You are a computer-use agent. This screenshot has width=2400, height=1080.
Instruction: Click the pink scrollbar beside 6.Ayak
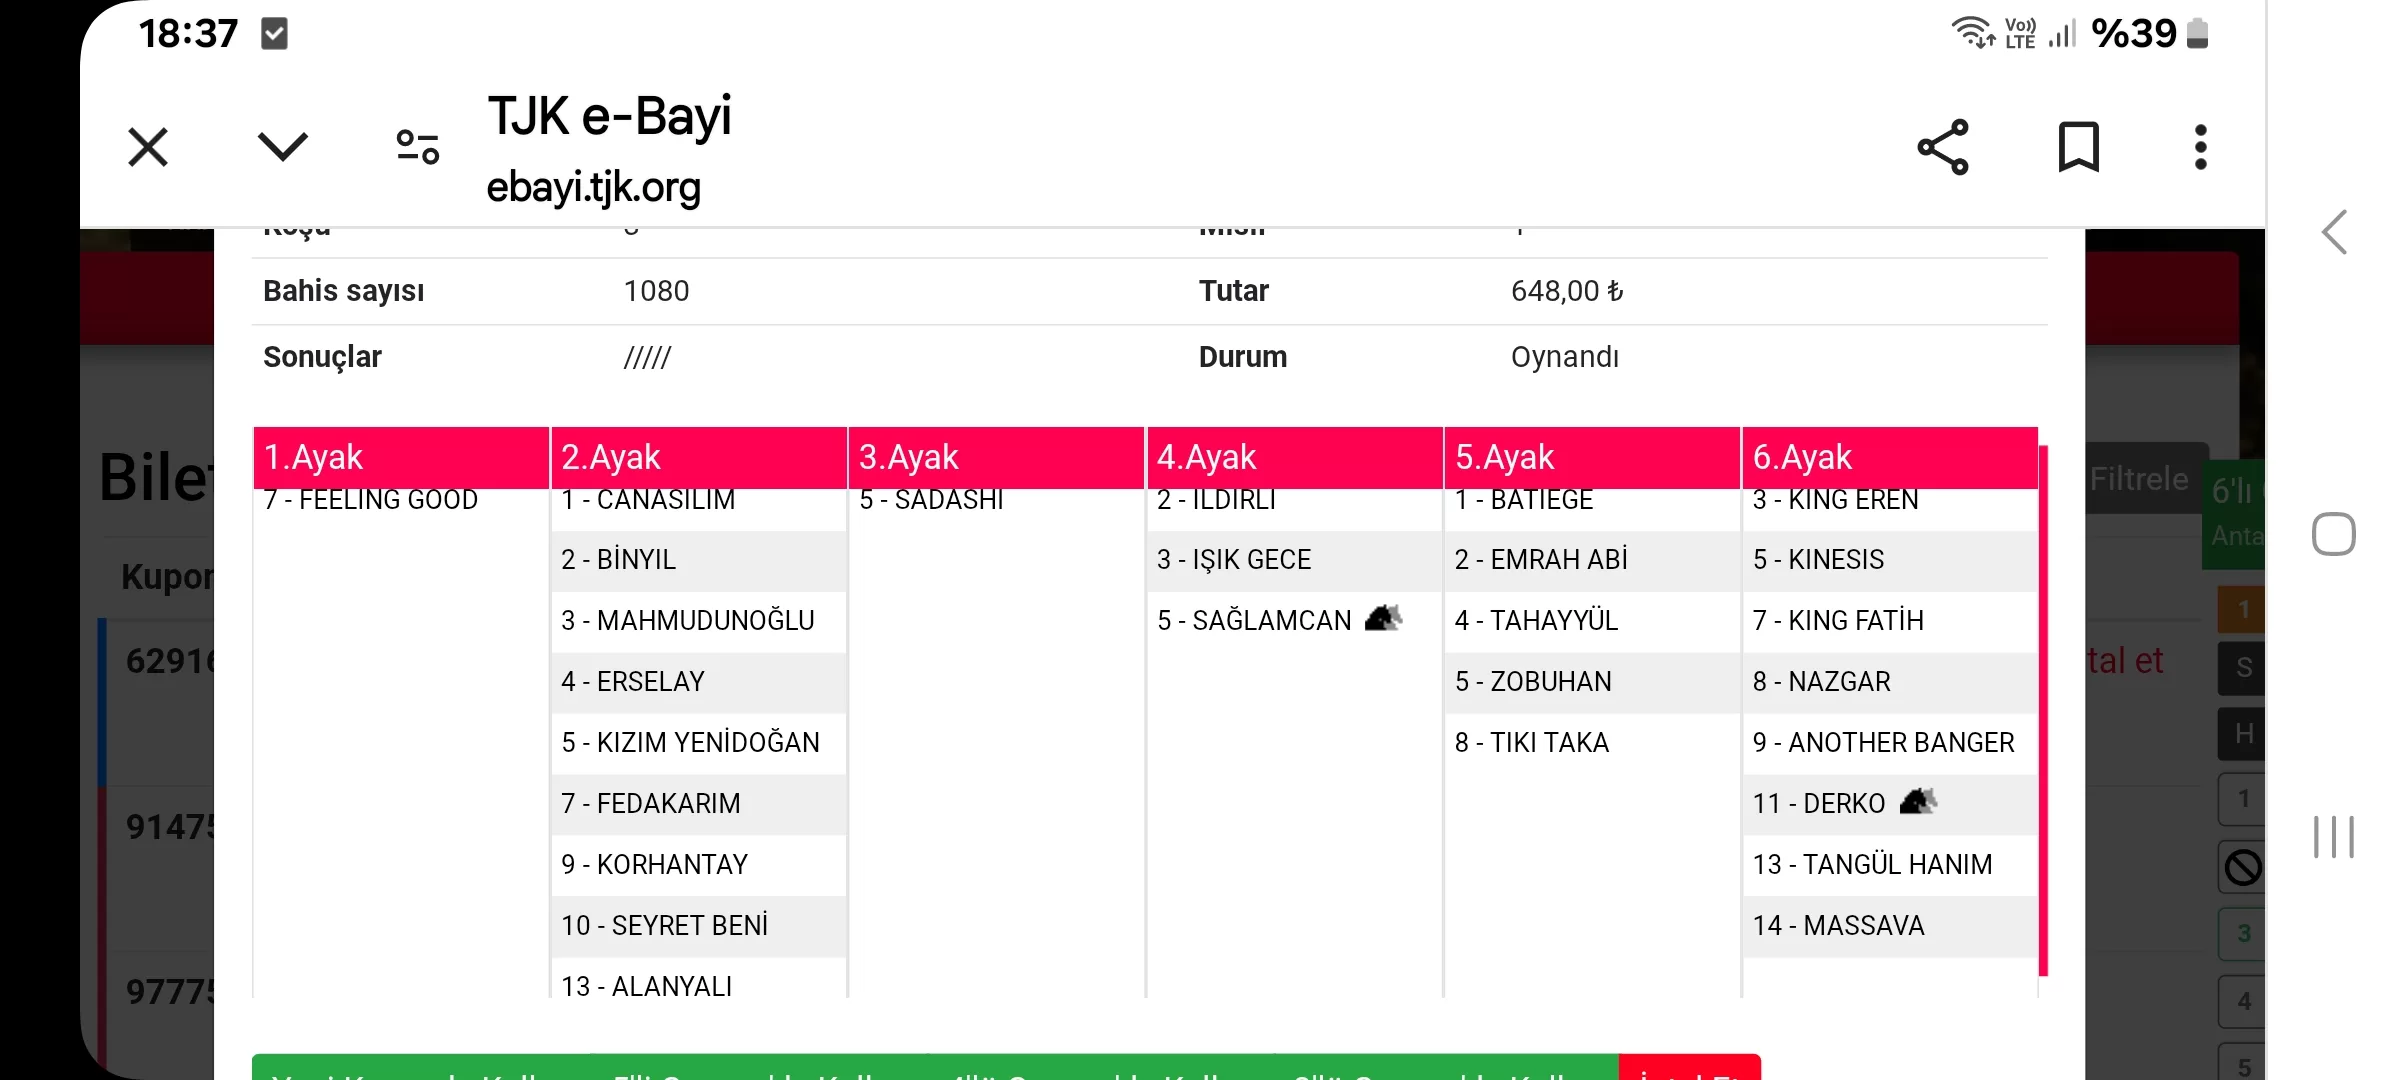pos(2043,710)
